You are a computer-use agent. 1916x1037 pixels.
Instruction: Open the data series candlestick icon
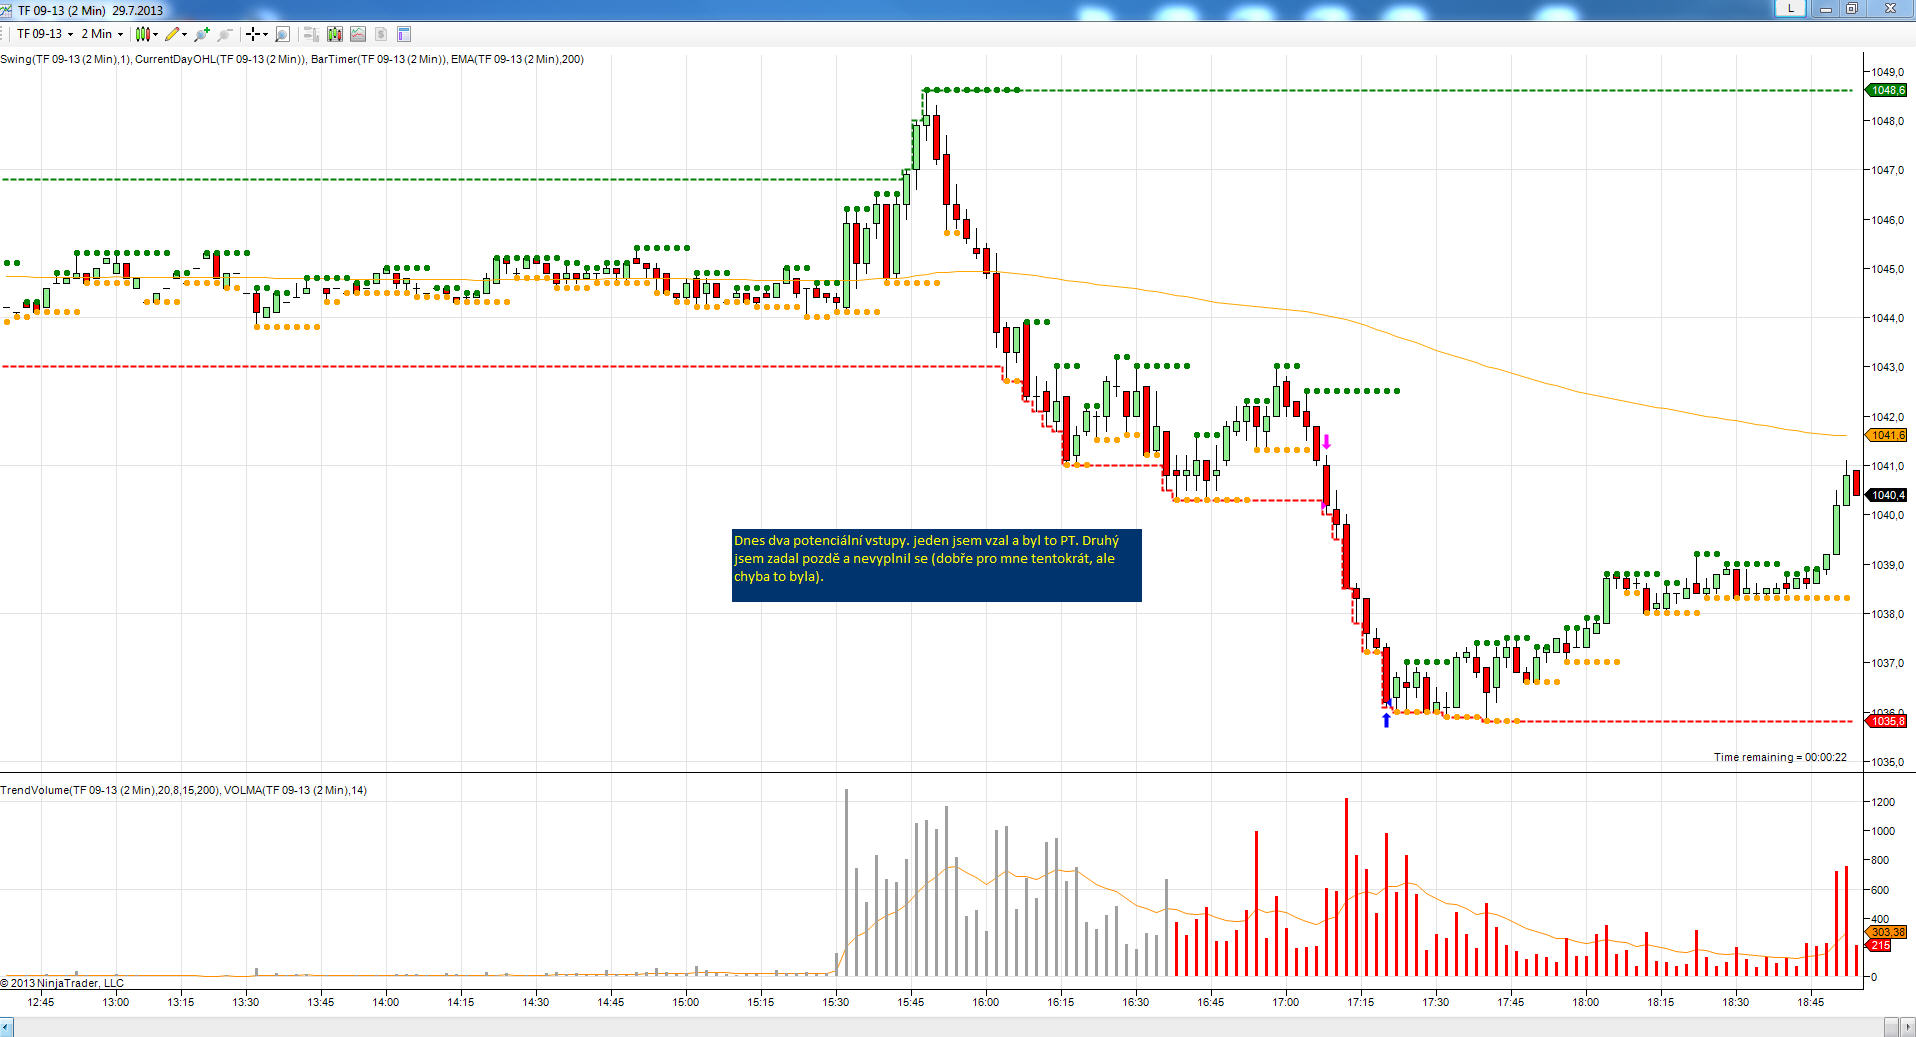coord(334,34)
